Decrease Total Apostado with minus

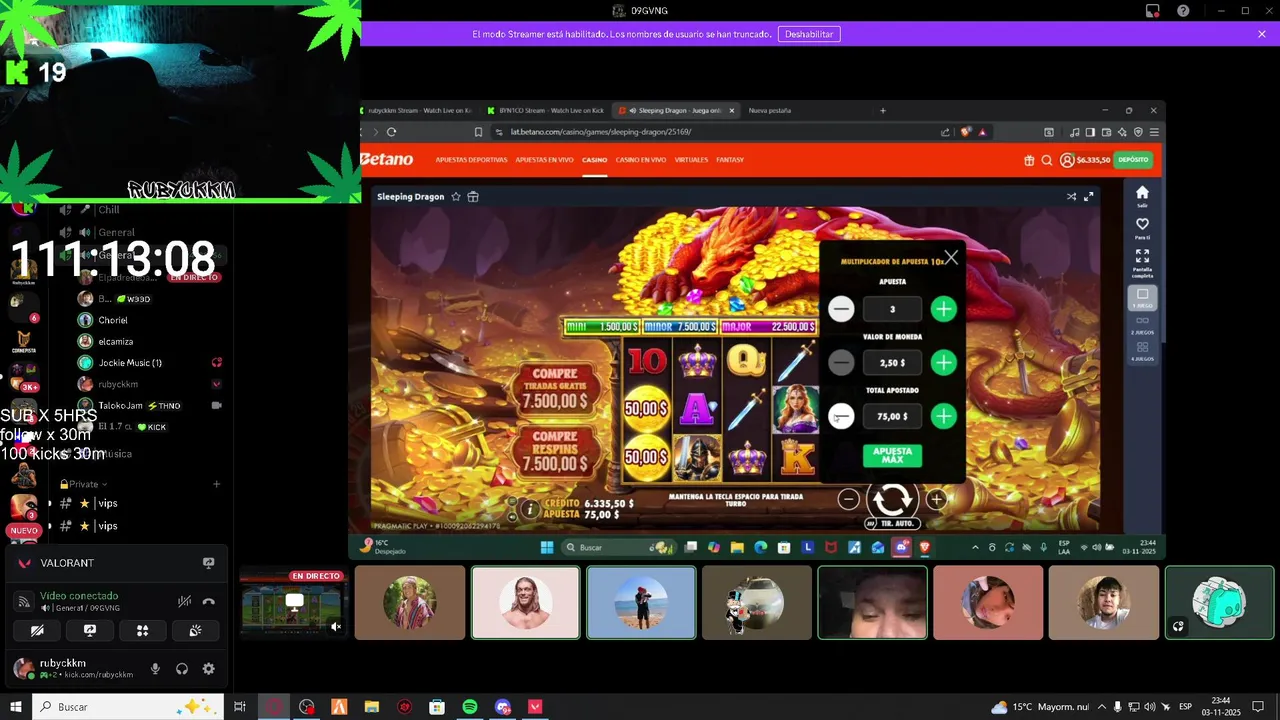coord(841,416)
